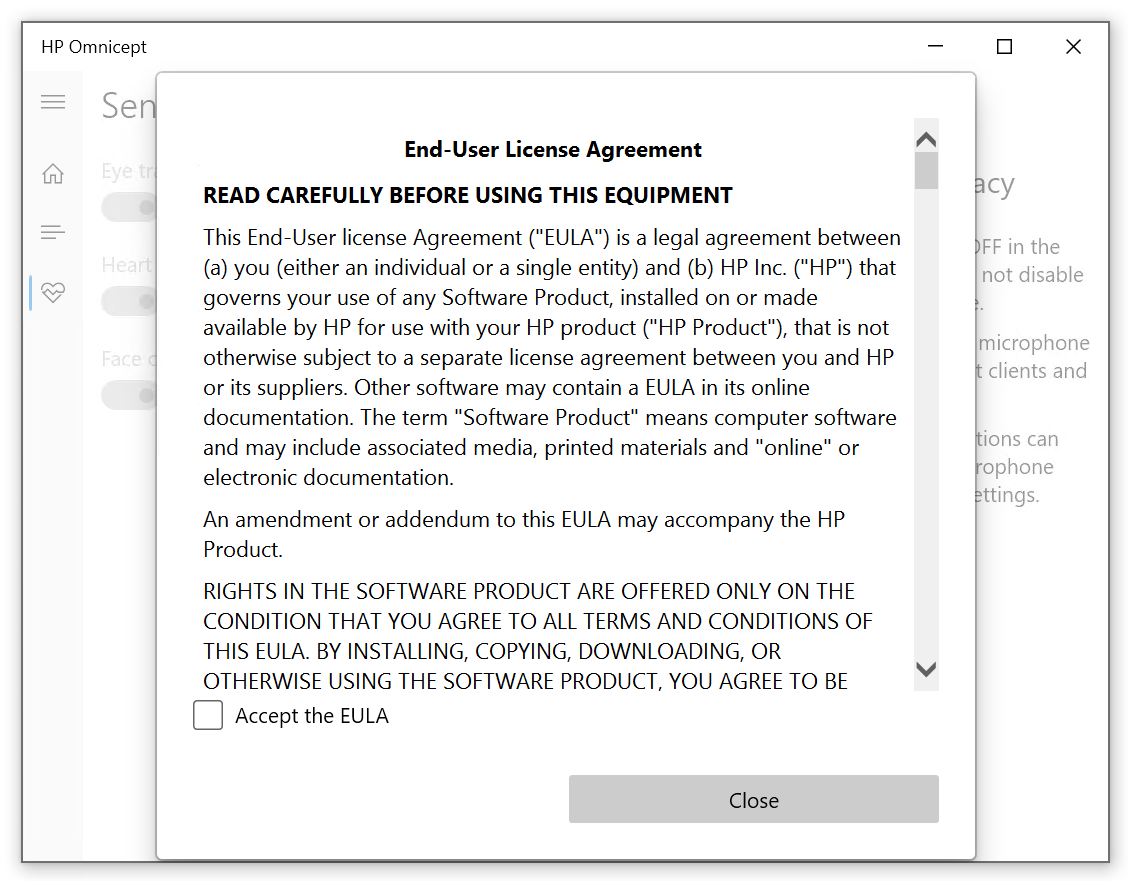Maximize the HP Omnicept window
This screenshot has width=1128, height=881.
(x=1004, y=47)
